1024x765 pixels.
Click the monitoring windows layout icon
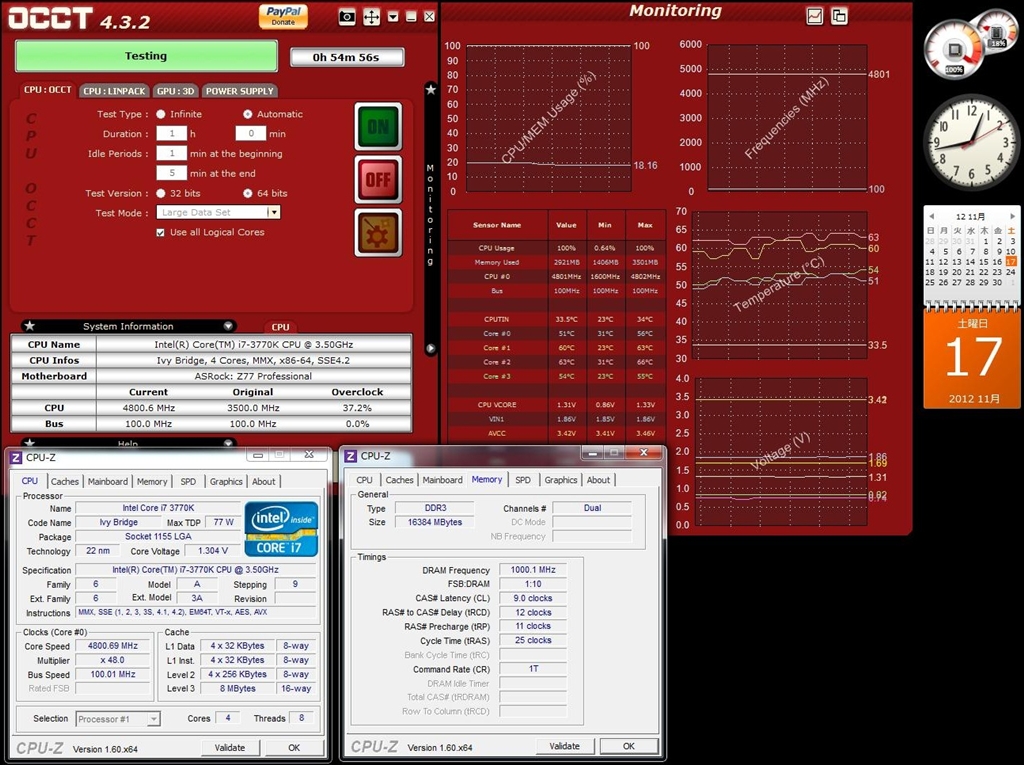click(839, 16)
